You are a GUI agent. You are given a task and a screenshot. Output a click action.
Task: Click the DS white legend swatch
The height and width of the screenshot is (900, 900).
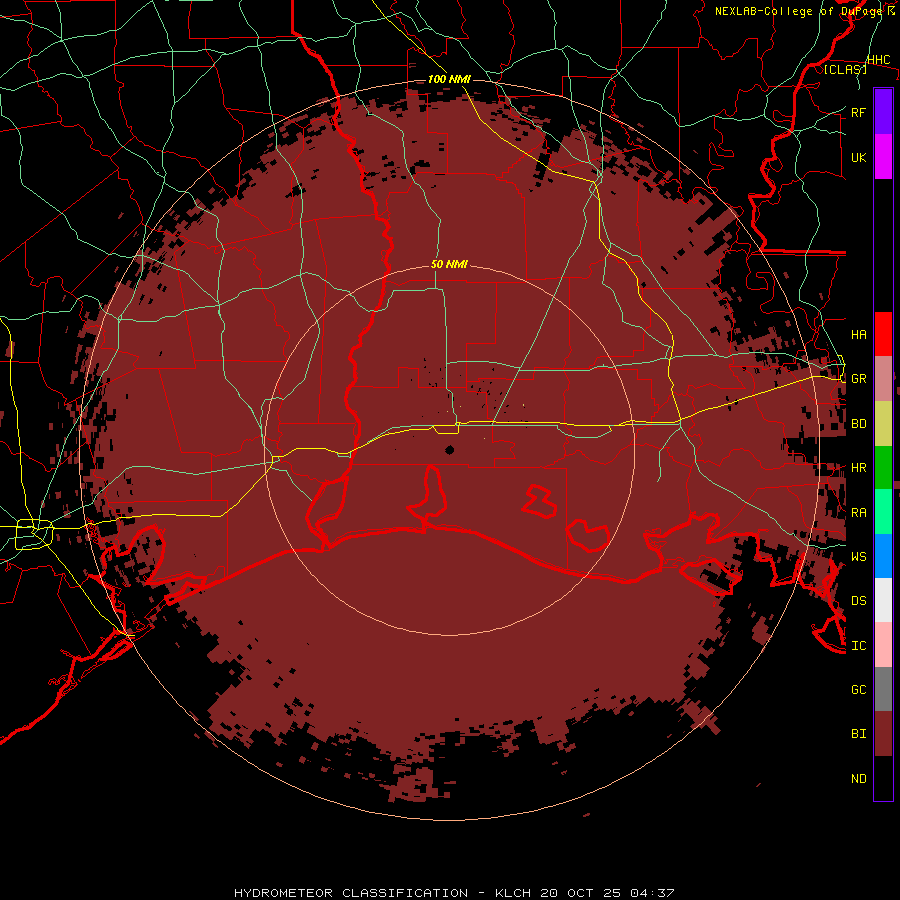pos(883,600)
